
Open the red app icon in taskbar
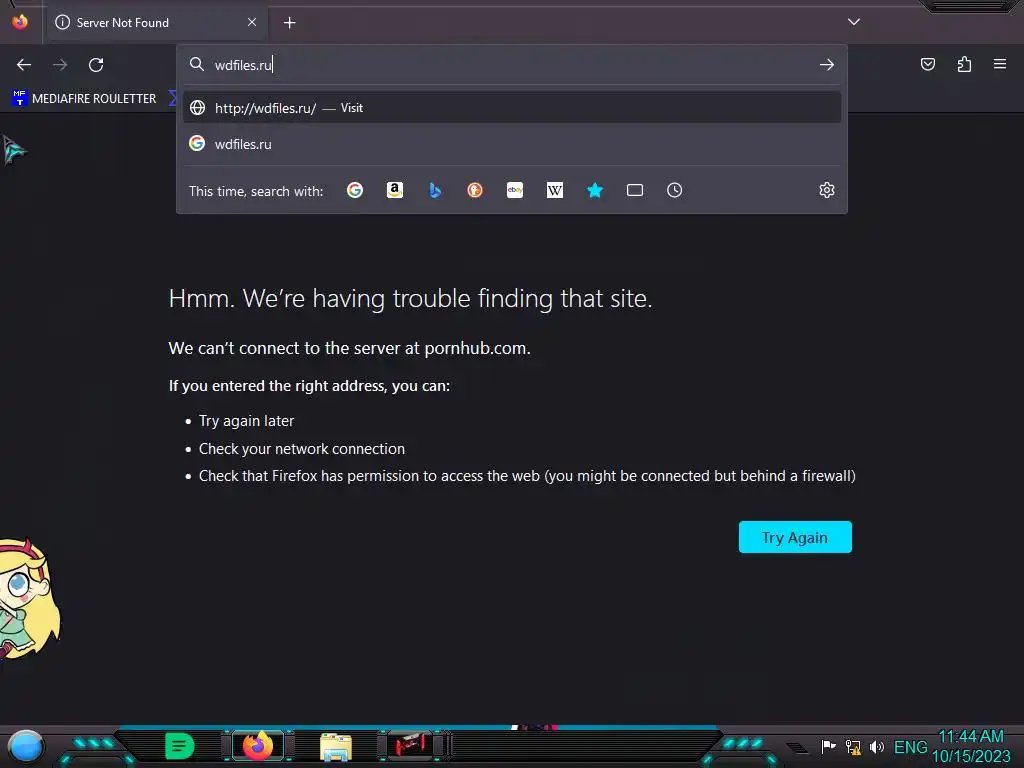(x=409, y=745)
